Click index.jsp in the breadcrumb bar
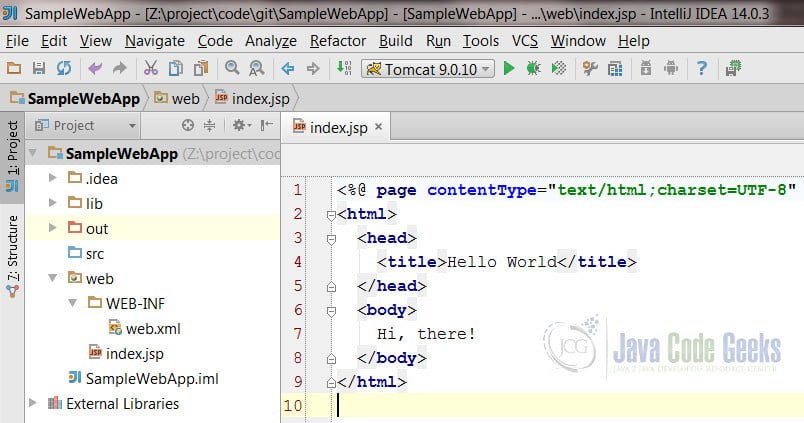The image size is (804, 423). coord(253,98)
